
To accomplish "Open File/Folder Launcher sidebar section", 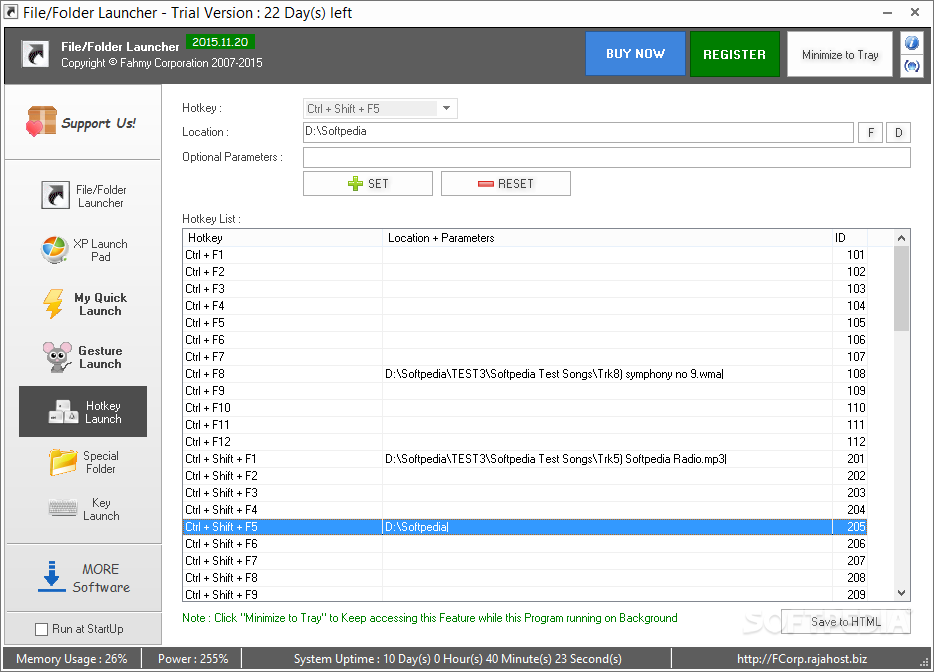I will tap(83, 195).
